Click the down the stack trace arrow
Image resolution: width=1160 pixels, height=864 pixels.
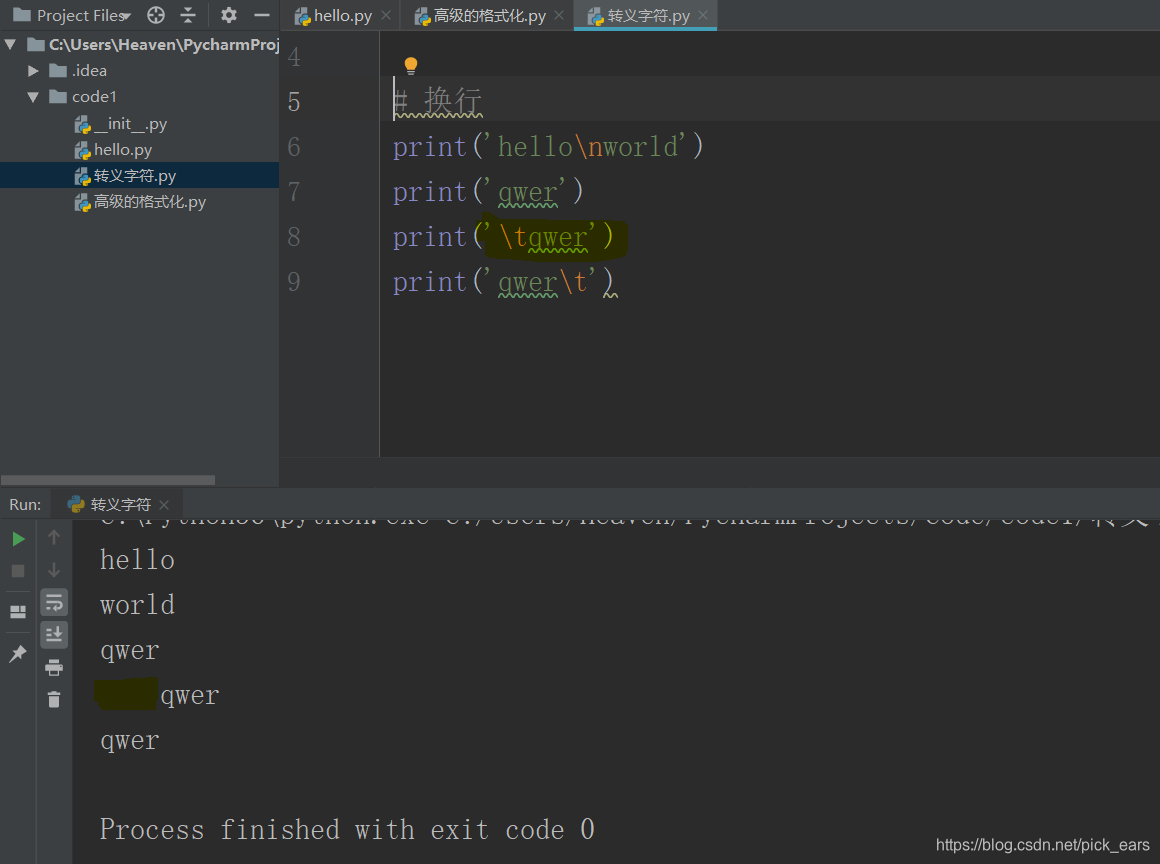pyautogui.click(x=54, y=570)
